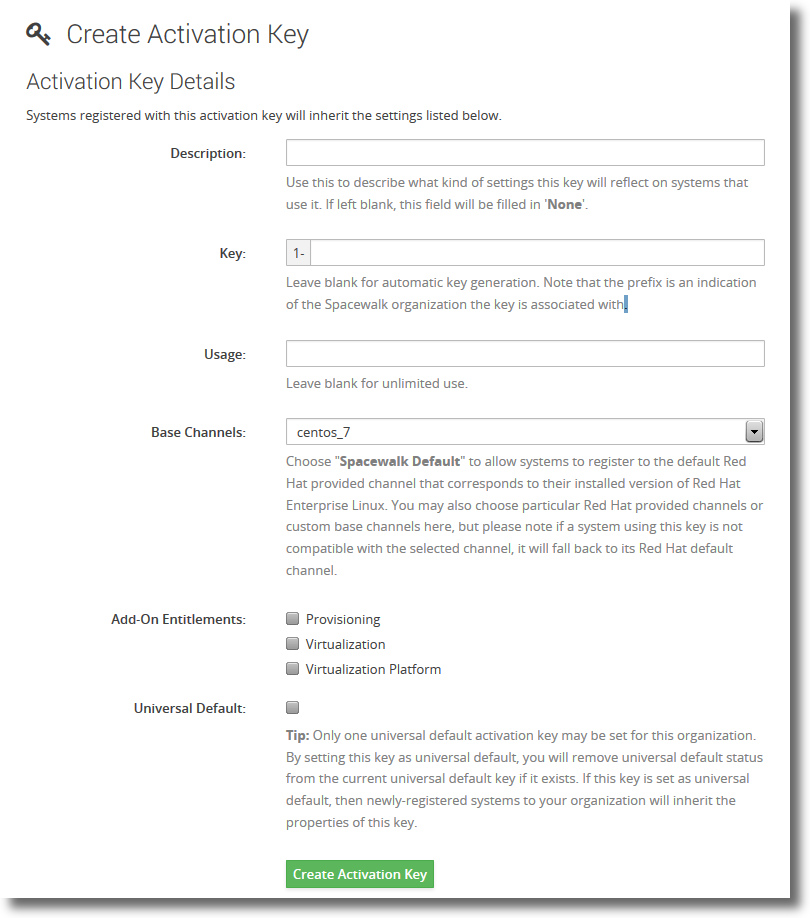Select the Usage limit input box
The height and width of the screenshot is (918, 810).
(x=525, y=354)
